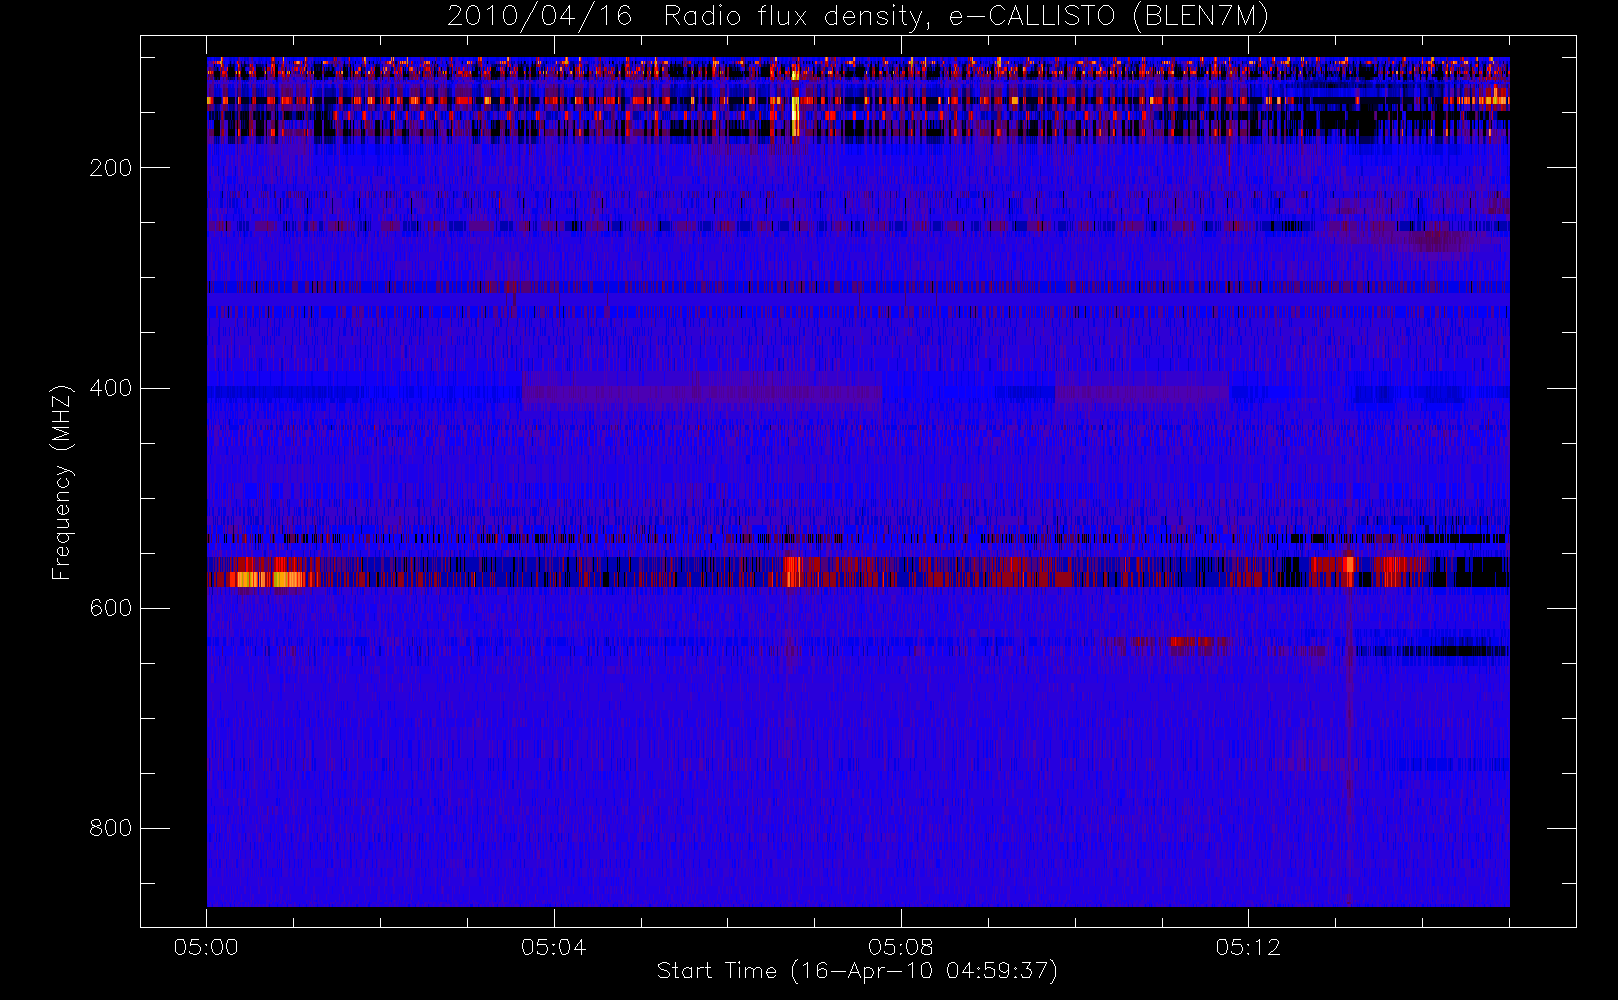Click the 05:04 time tick label
The image size is (1618, 1000).
[553, 947]
